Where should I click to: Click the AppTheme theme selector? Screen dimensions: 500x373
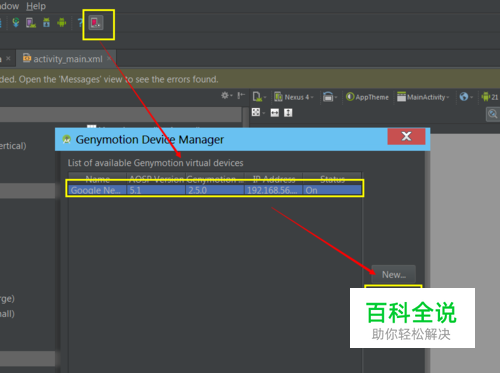click(x=367, y=97)
